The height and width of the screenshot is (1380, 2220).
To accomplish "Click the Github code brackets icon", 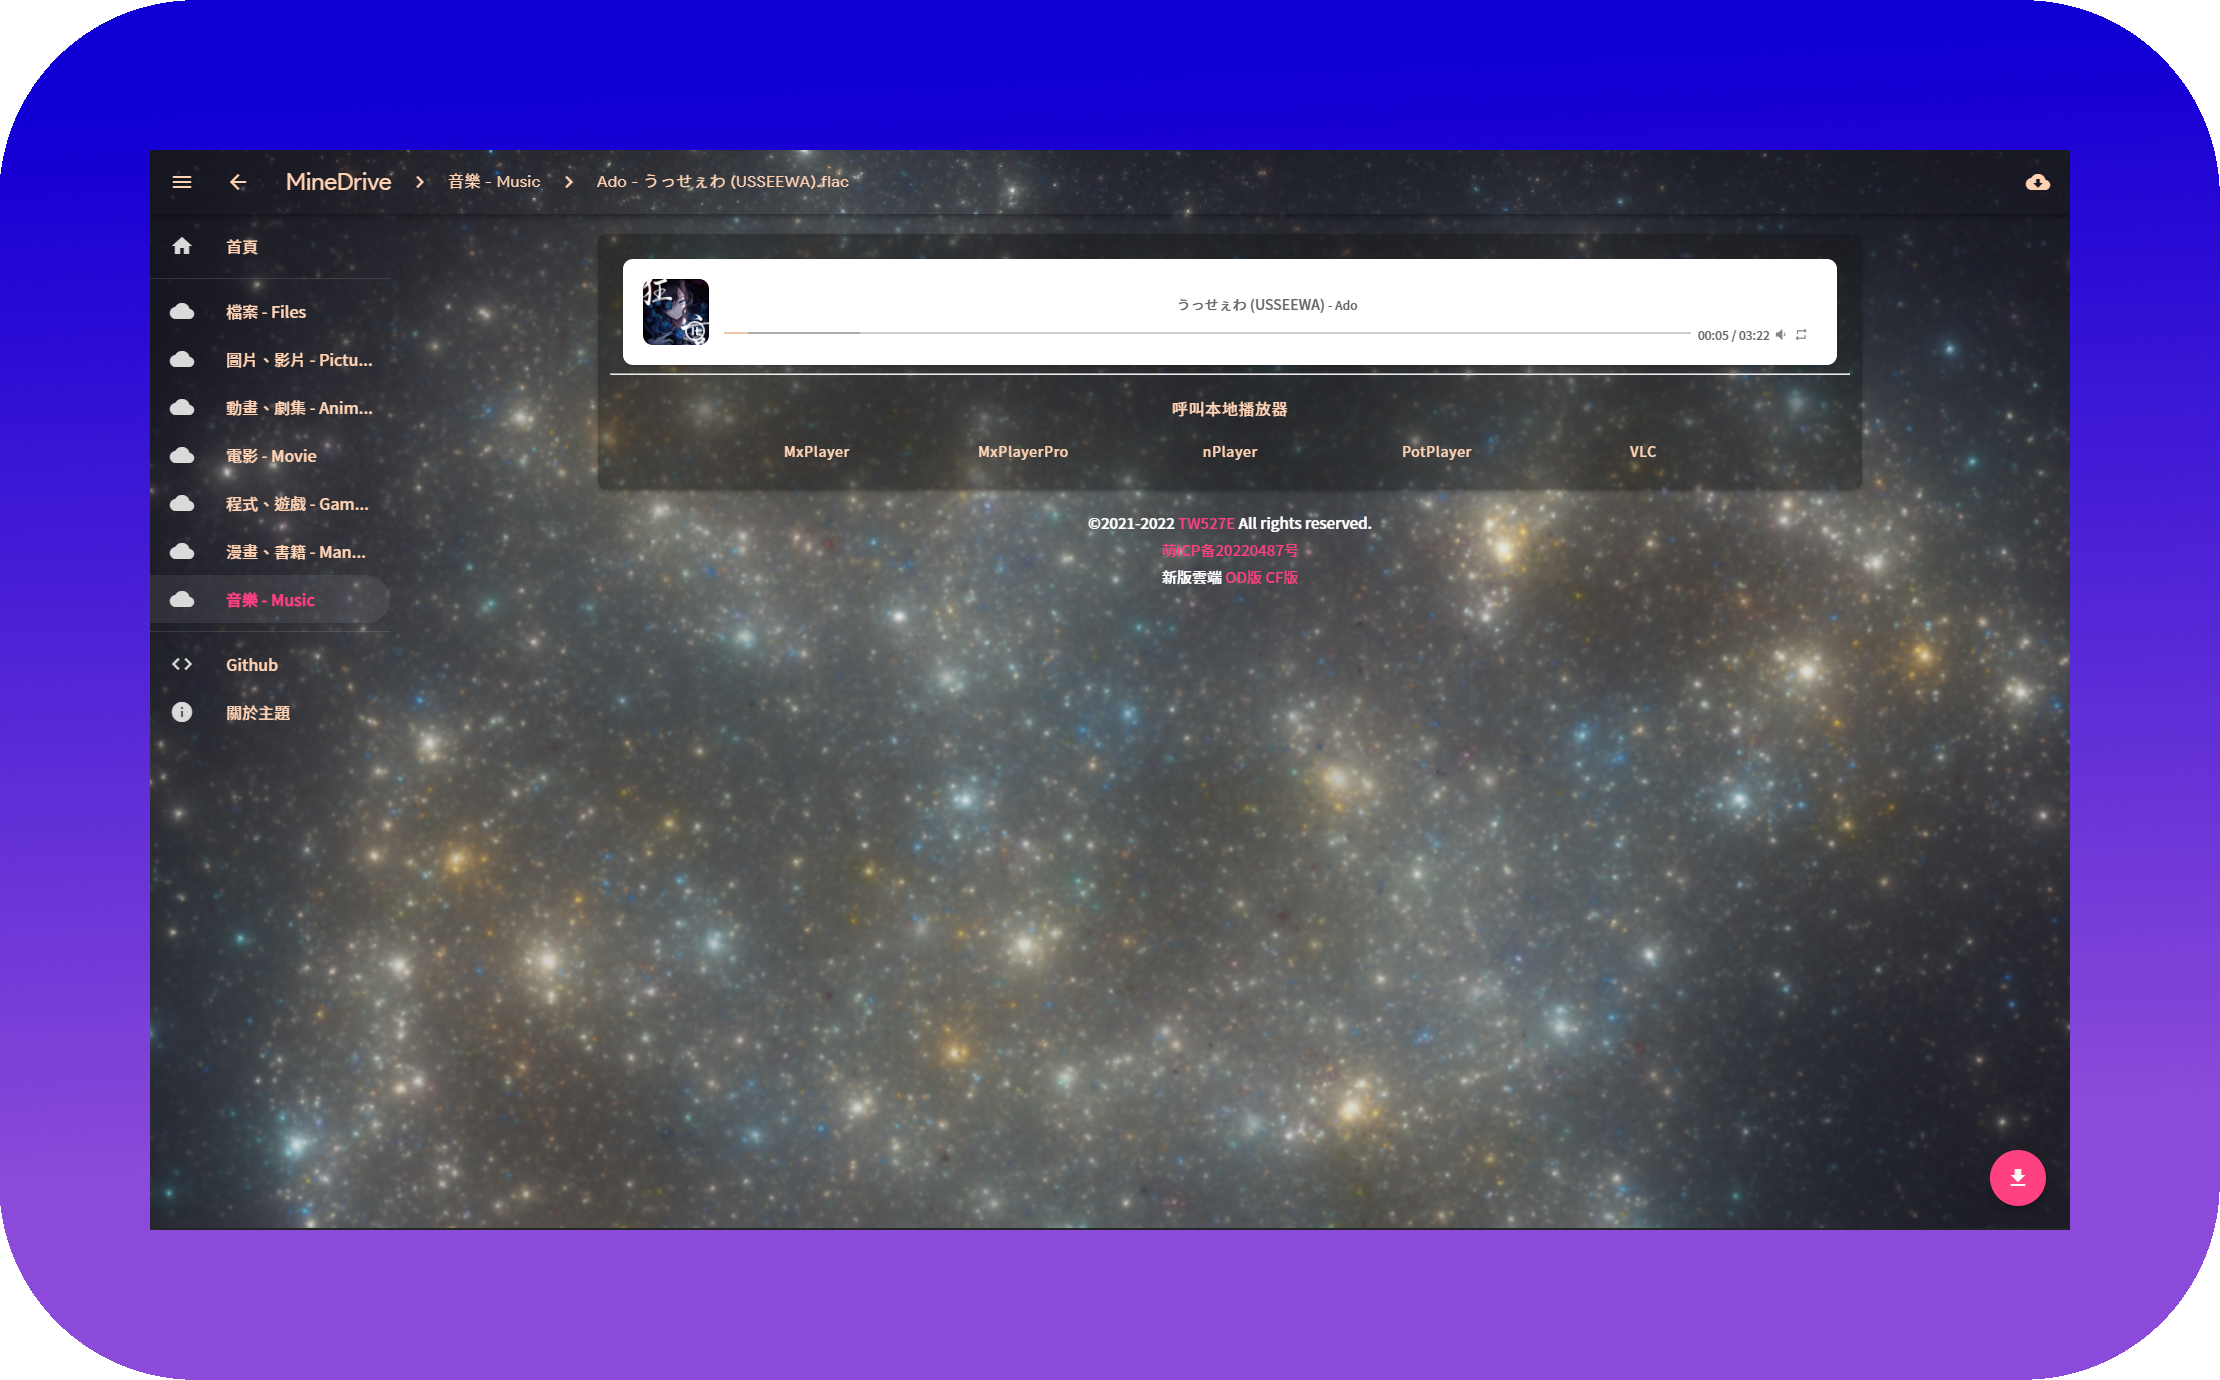I will click(182, 664).
